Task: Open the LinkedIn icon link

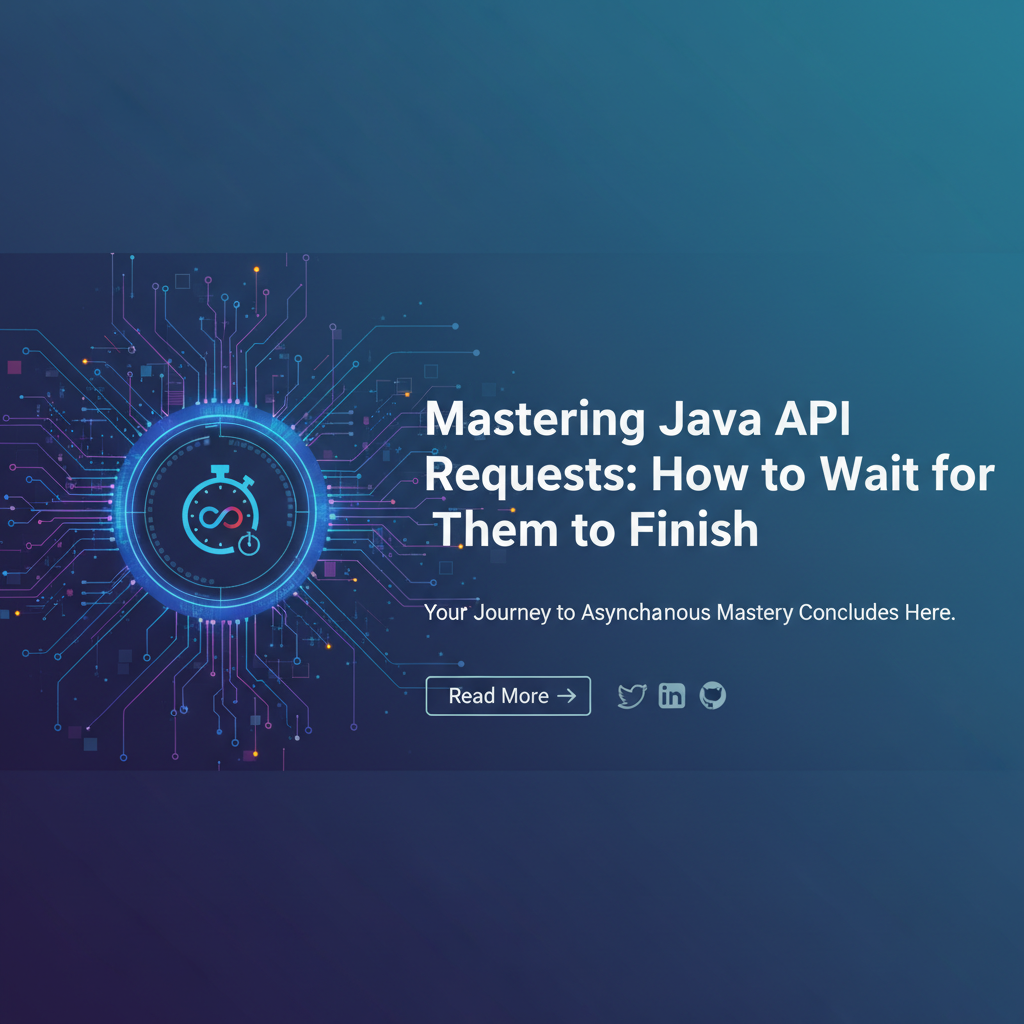Action: pyautogui.click(x=672, y=696)
